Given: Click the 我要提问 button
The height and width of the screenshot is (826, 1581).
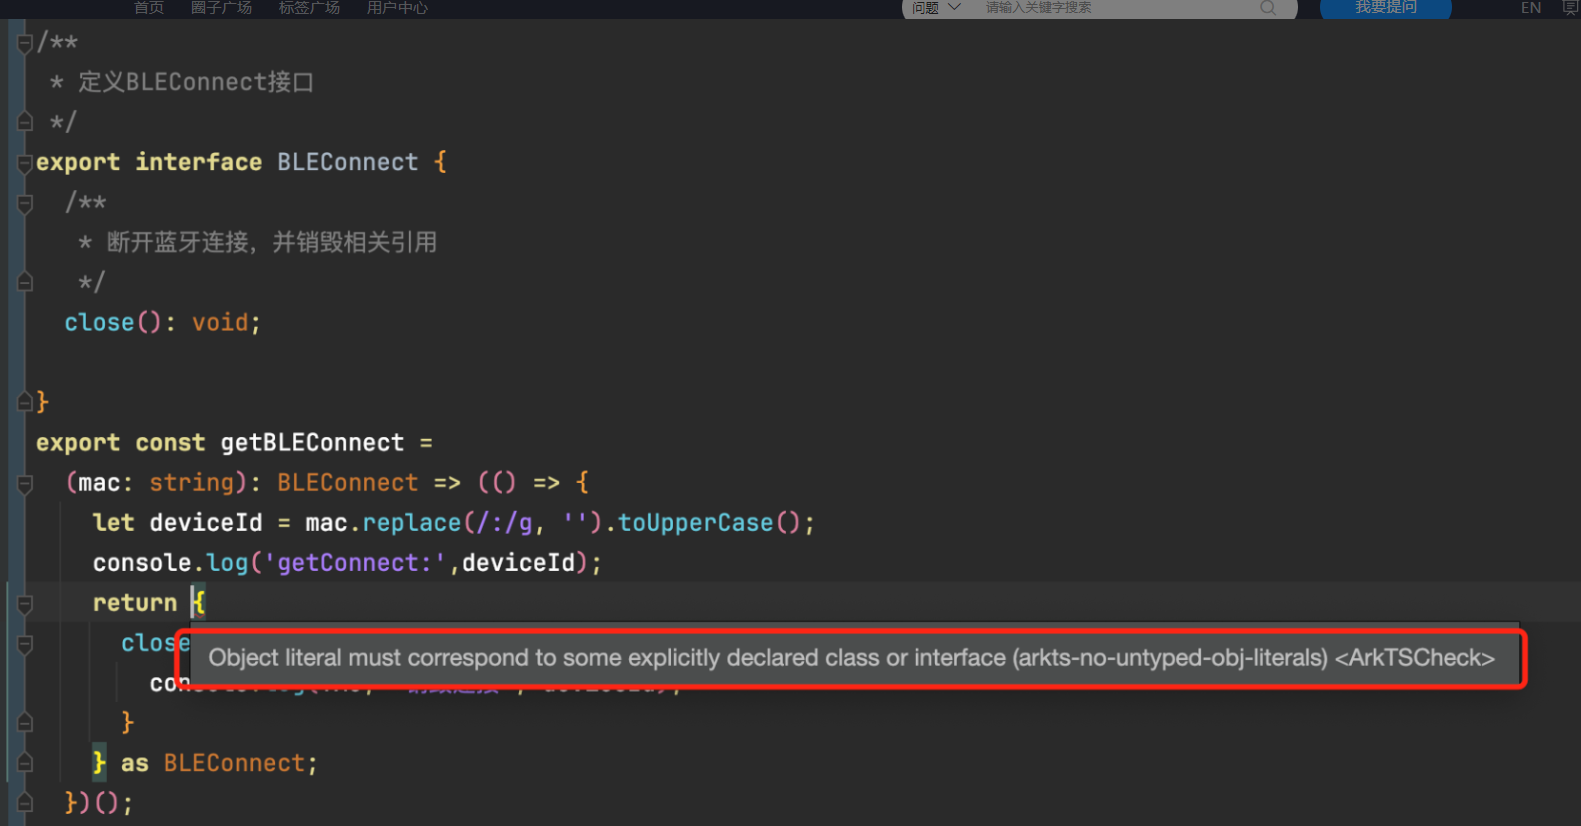Looking at the screenshot, I should [1385, 7].
